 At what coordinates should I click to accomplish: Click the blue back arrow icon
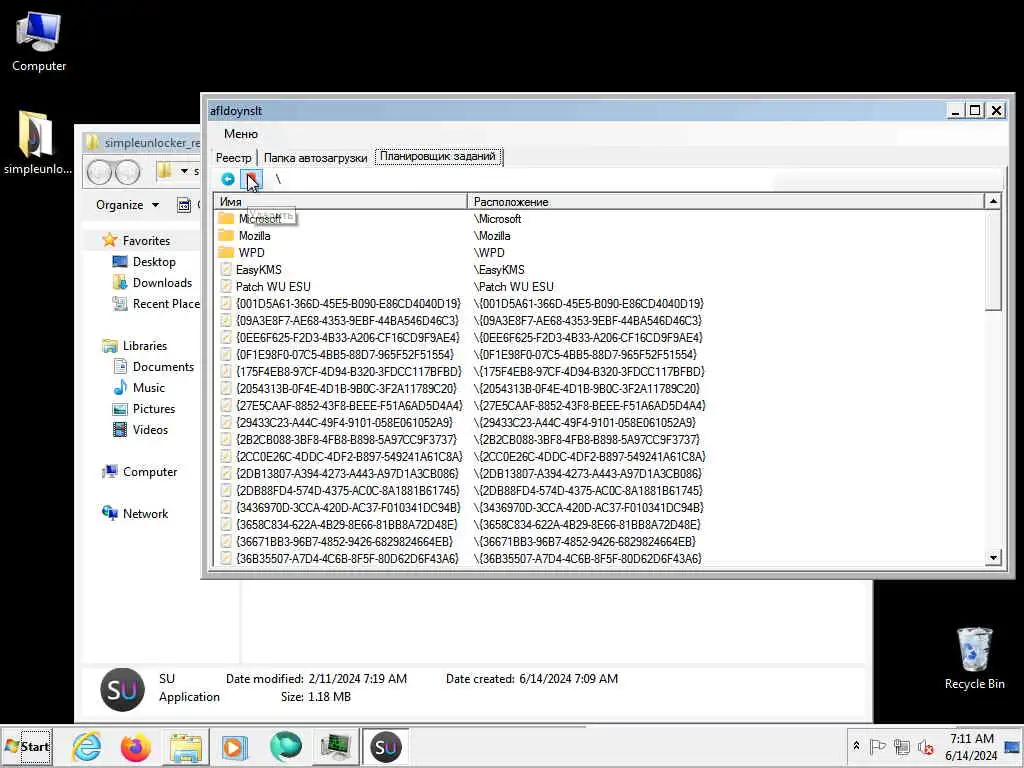pos(227,179)
